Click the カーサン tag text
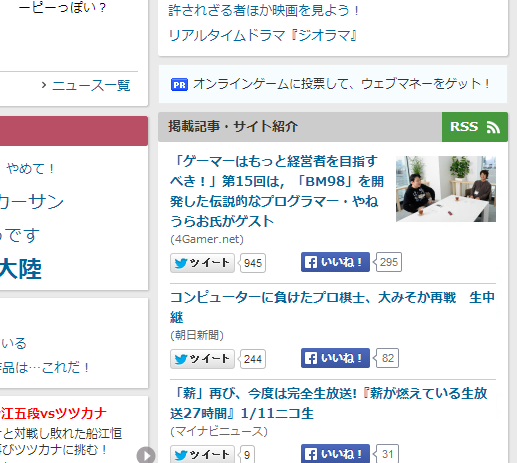The width and height of the screenshot is (517, 463). pos(32,202)
